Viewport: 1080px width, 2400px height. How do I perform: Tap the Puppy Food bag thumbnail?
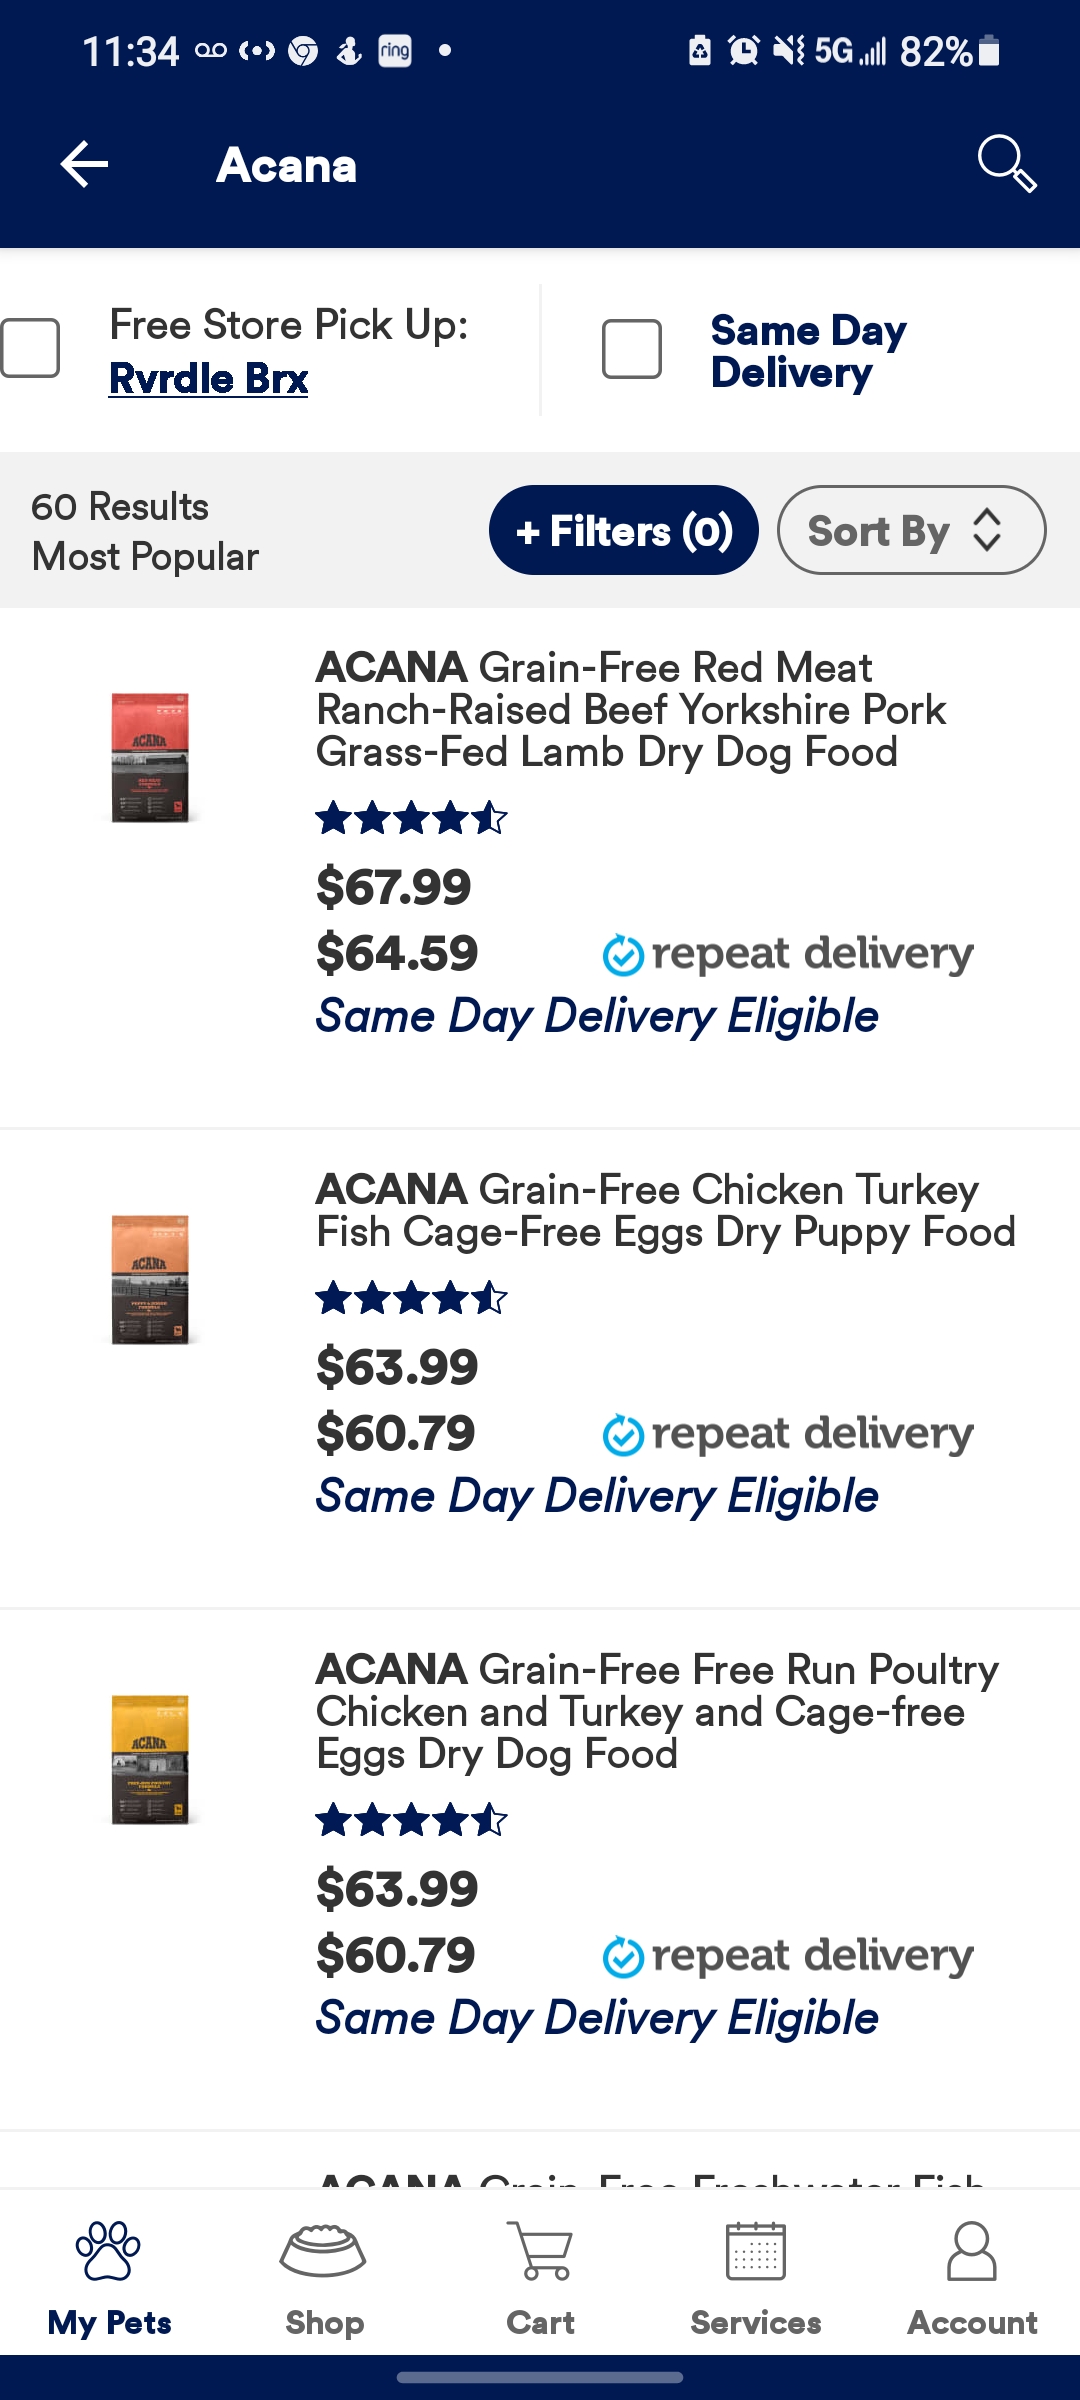point(150,1279)
